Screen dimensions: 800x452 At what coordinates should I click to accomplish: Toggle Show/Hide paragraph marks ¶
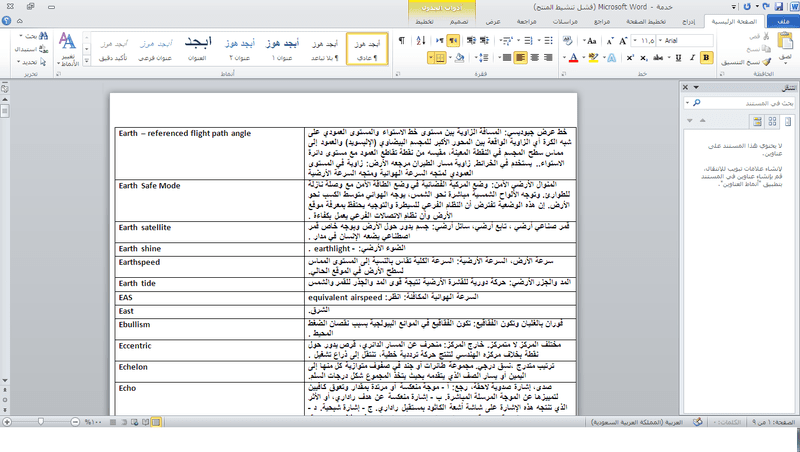[x=402, y=41]
